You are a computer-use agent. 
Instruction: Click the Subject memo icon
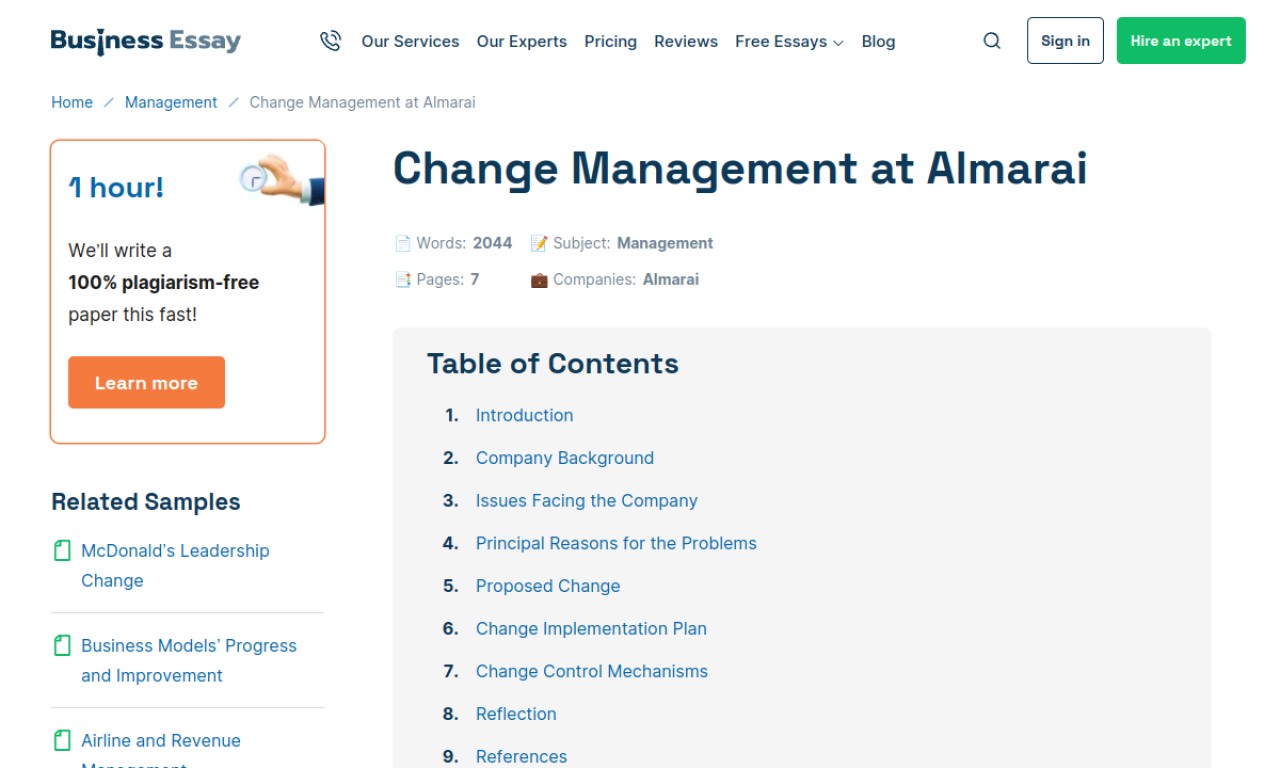539,243
